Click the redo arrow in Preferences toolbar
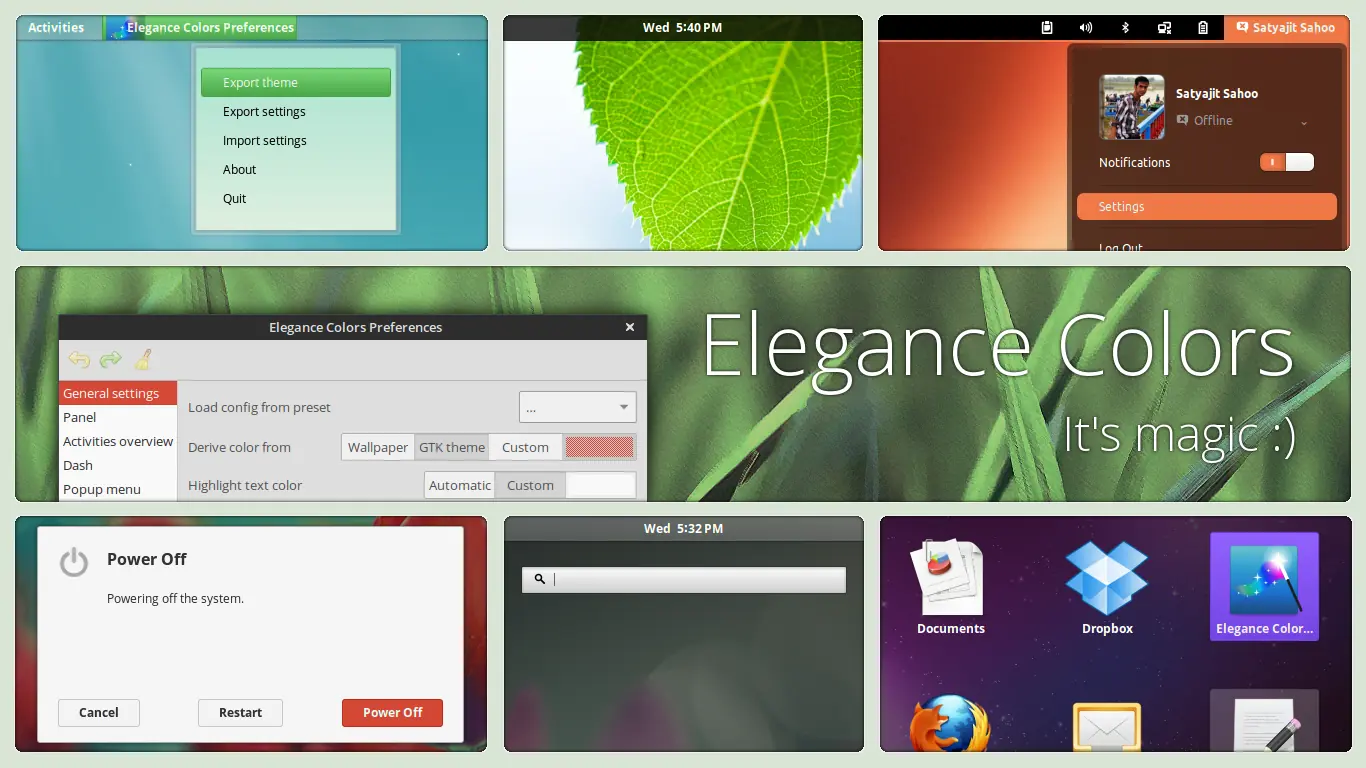This screenshot has width=1366, height=768. click(111, 359)
